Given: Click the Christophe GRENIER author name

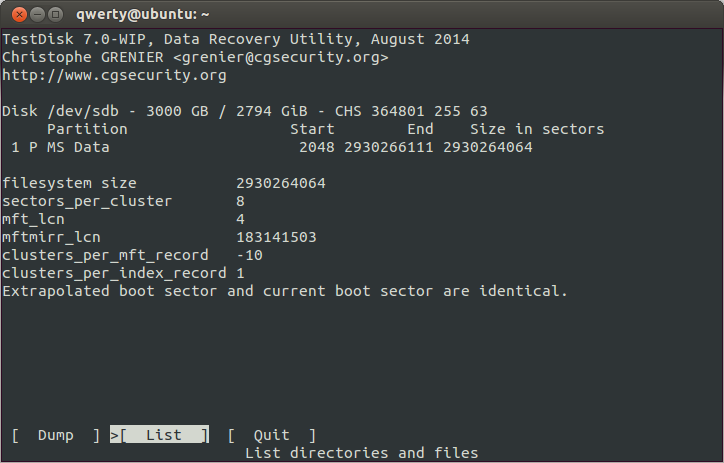Looking at the screenshot, I should tap(83, 57).
